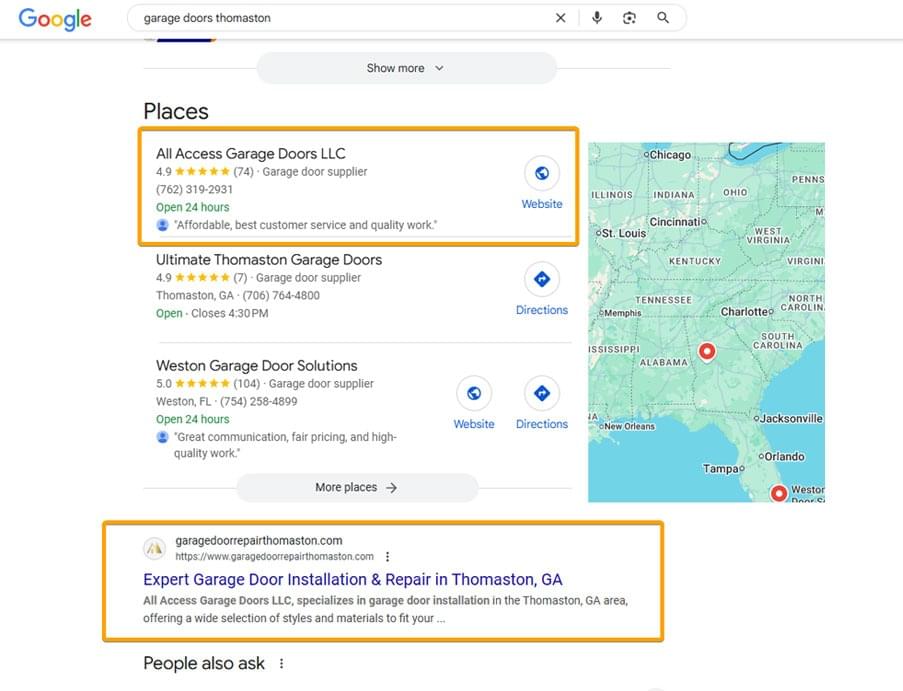The height and width of the screenshot is (691, 903).
Task: Click phone number (754) 258-4899
Action: 259,401
